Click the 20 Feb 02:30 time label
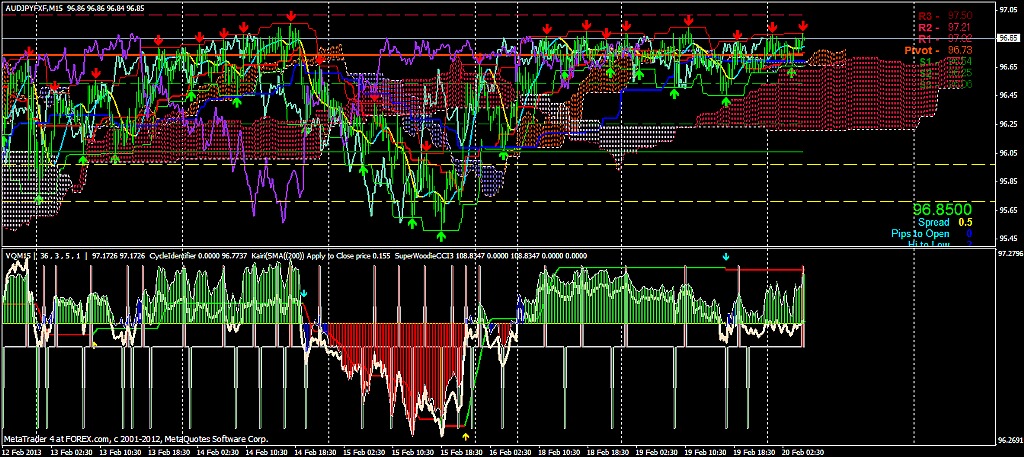 coord(805,452)
